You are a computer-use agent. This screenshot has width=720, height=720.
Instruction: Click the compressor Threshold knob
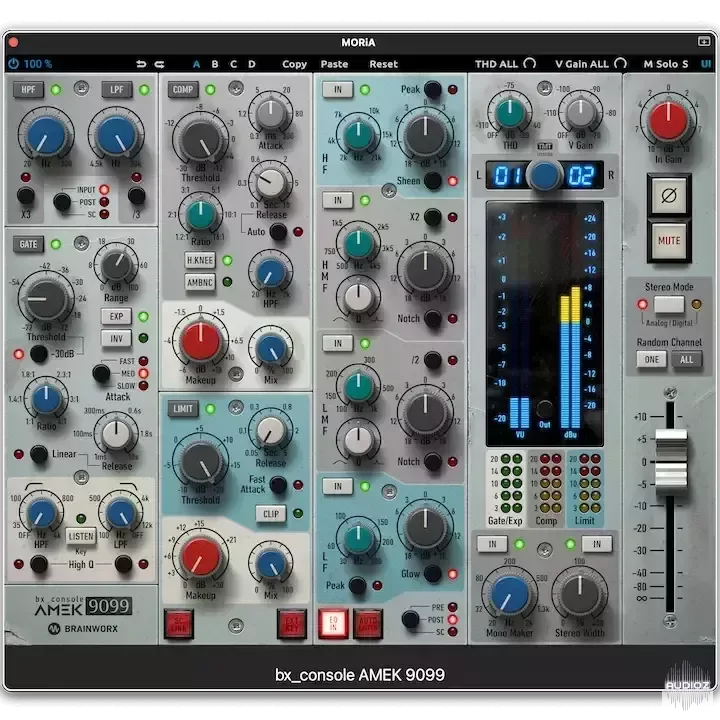[201, 139]
